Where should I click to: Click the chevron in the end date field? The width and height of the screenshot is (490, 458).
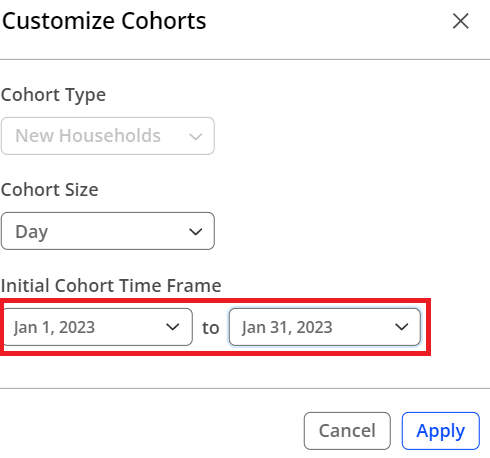click(x=401, y=327)
